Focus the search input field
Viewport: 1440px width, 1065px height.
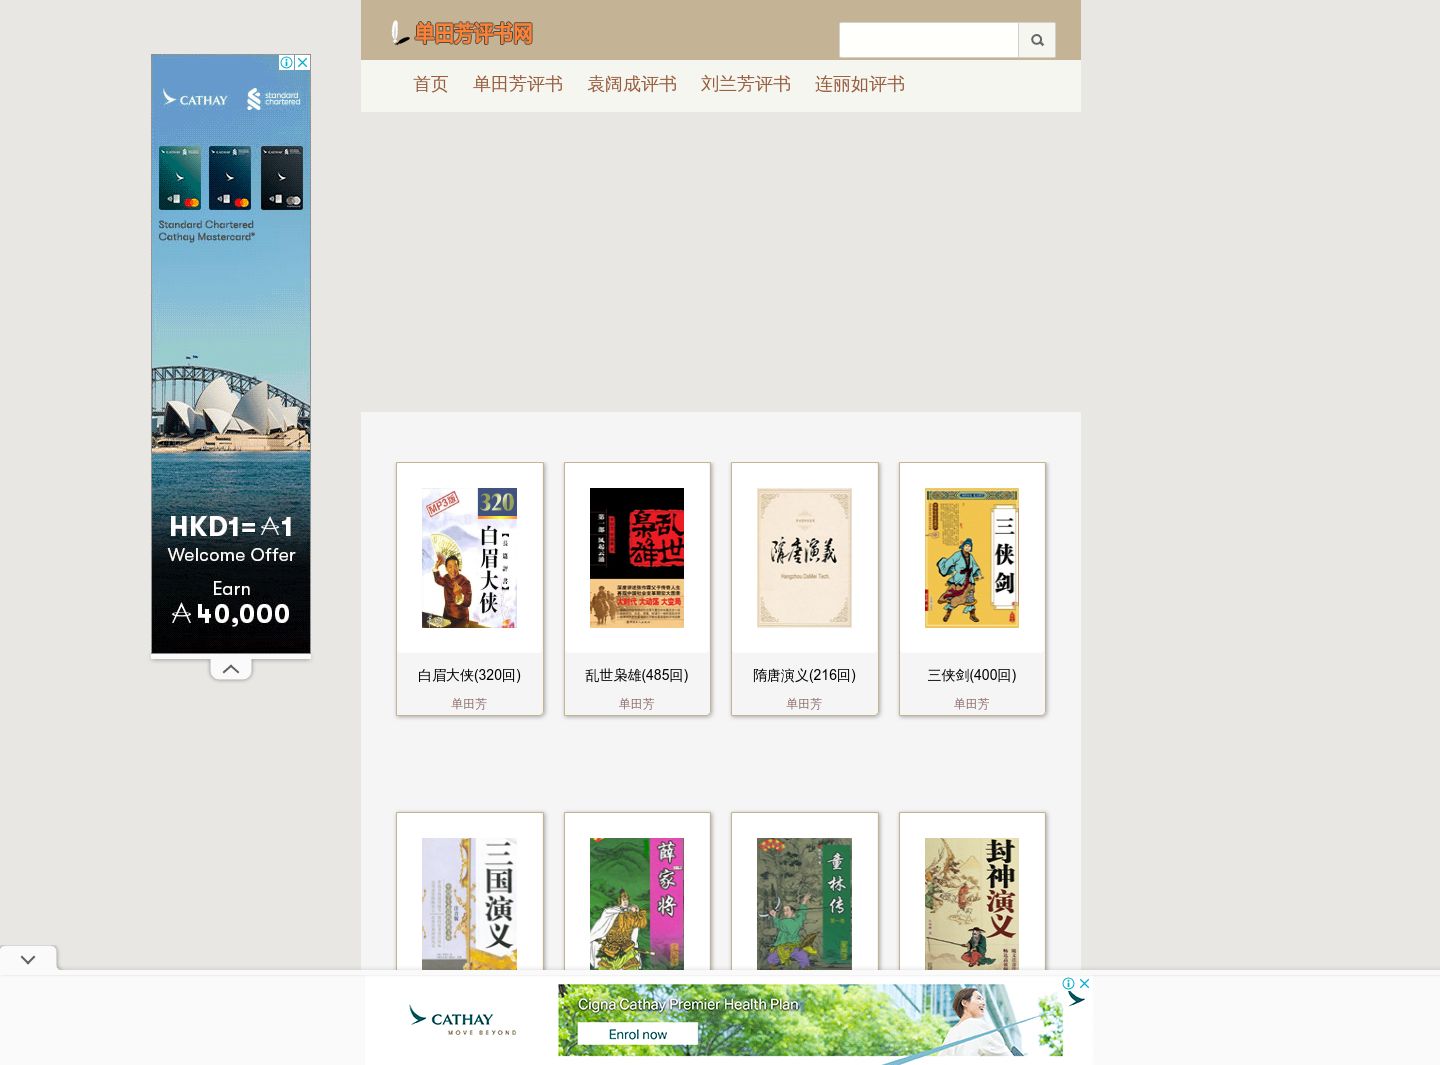click(928, 40)
